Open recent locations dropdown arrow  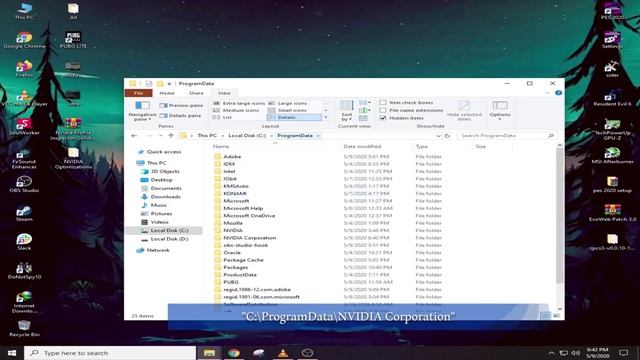coord(160,136)
